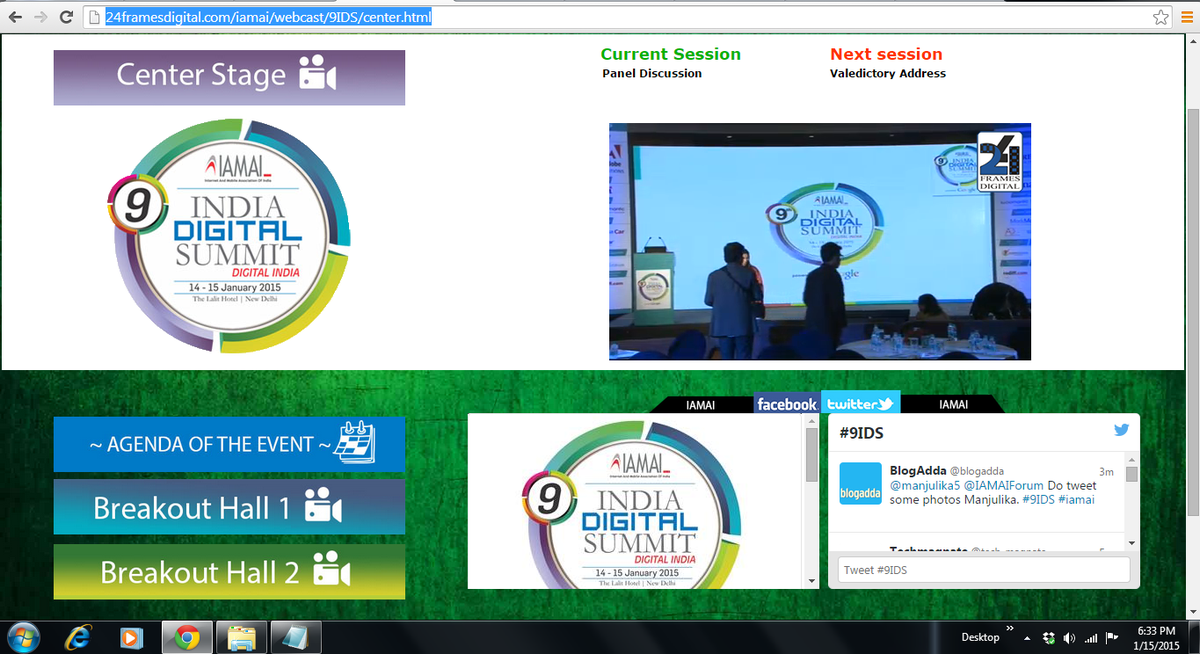Select Chrome taskbar icon
The image size is (1200, 654).
click(x=186, y=636)
